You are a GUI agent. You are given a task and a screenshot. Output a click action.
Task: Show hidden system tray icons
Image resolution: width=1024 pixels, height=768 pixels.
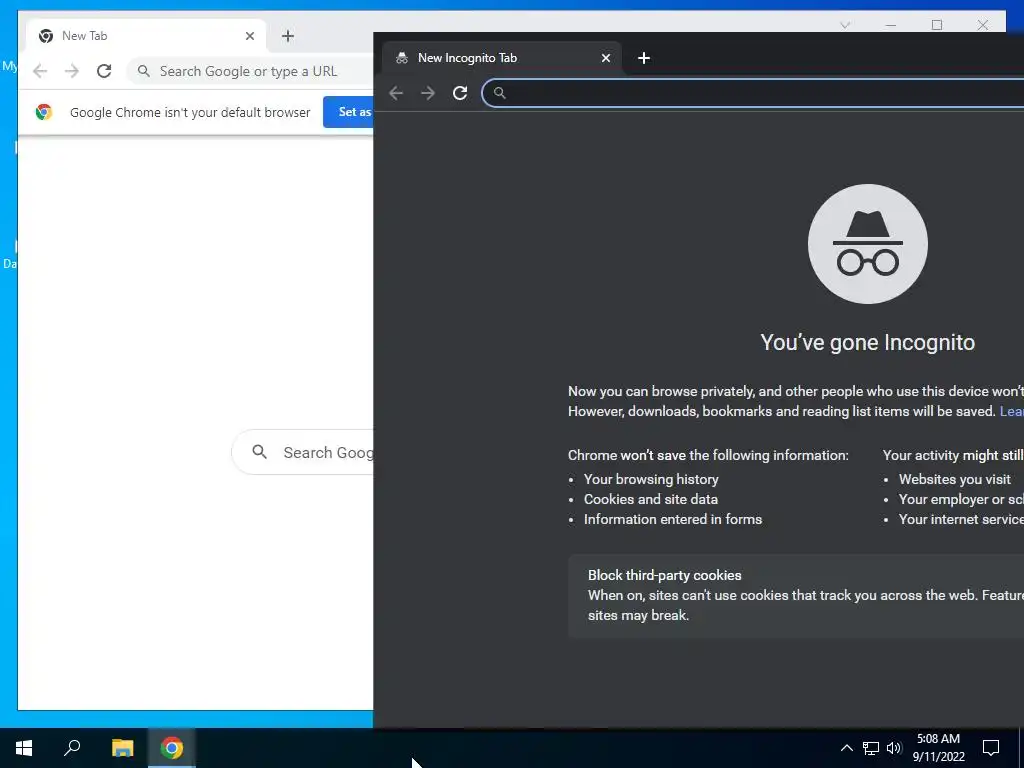tap(846, 748)
